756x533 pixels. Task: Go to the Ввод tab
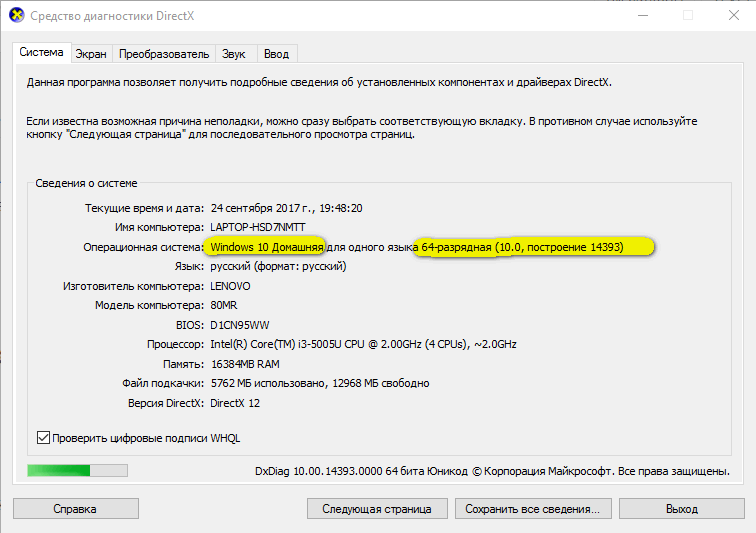[x=276, y=54]
